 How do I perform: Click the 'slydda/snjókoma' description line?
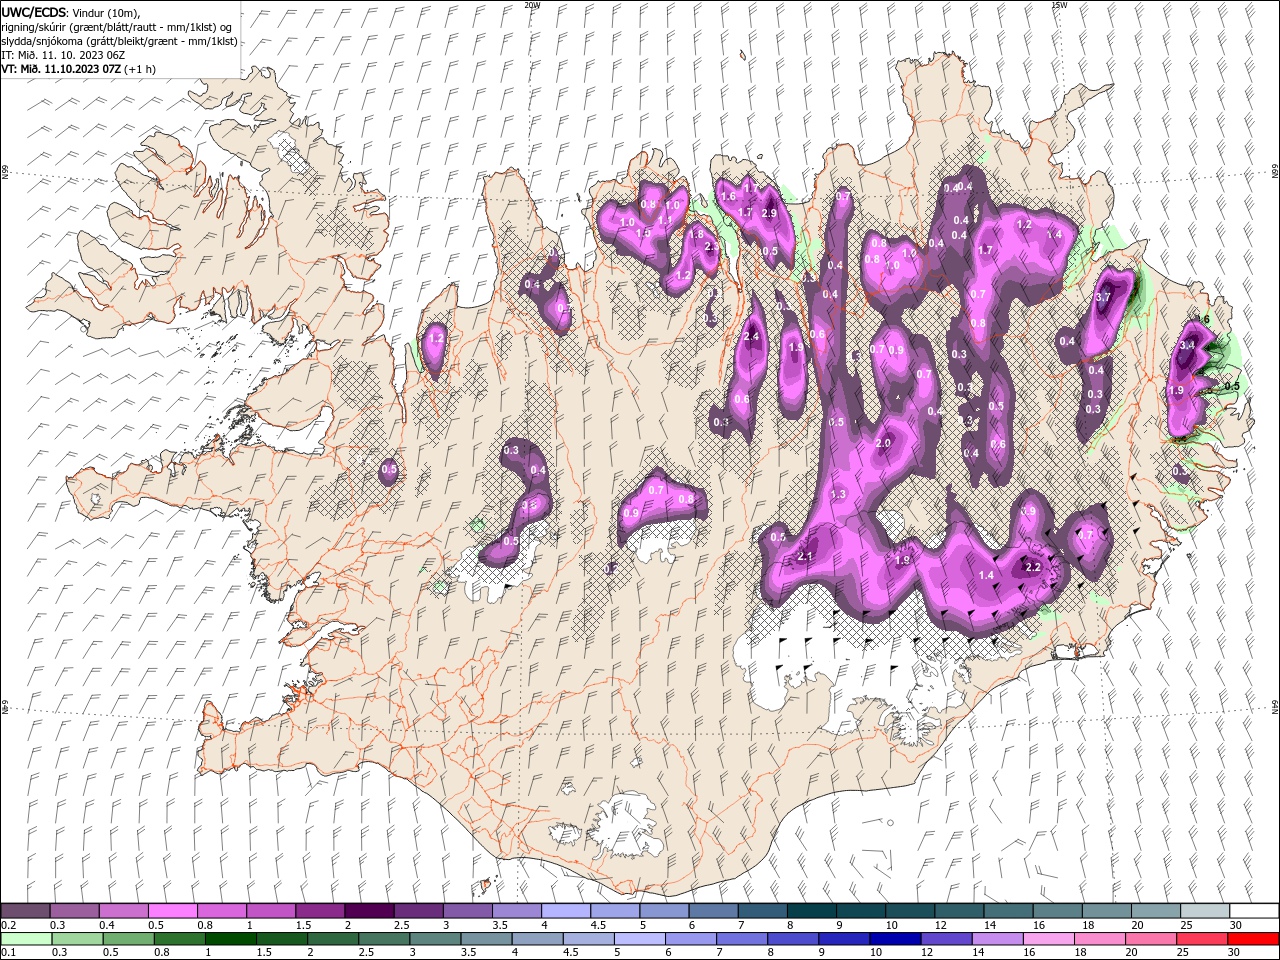click(117, 41)
